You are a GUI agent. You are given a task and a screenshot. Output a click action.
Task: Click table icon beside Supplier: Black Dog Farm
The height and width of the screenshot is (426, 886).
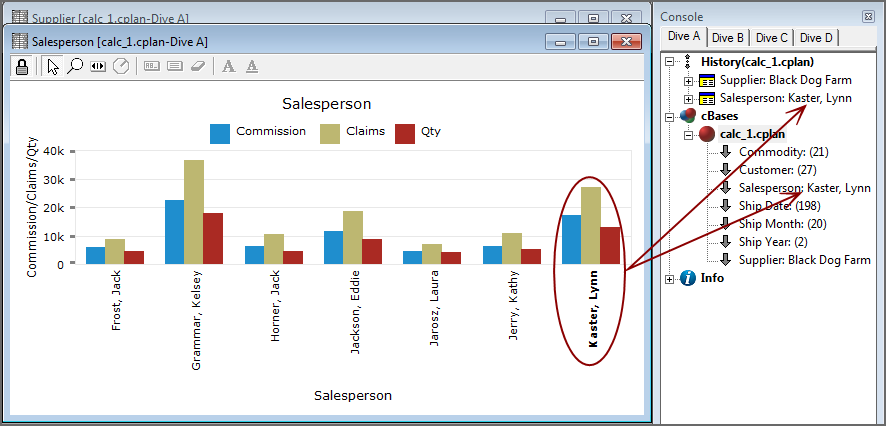pos(707,80)
